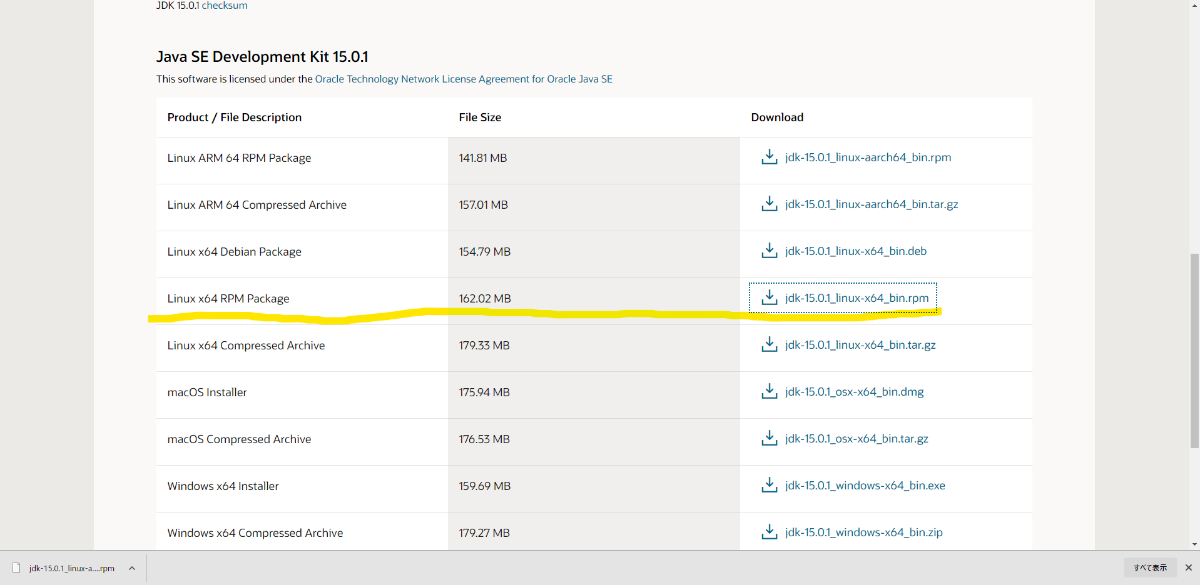Click file icon of downloaded jdk rpm

coord(16,568)
